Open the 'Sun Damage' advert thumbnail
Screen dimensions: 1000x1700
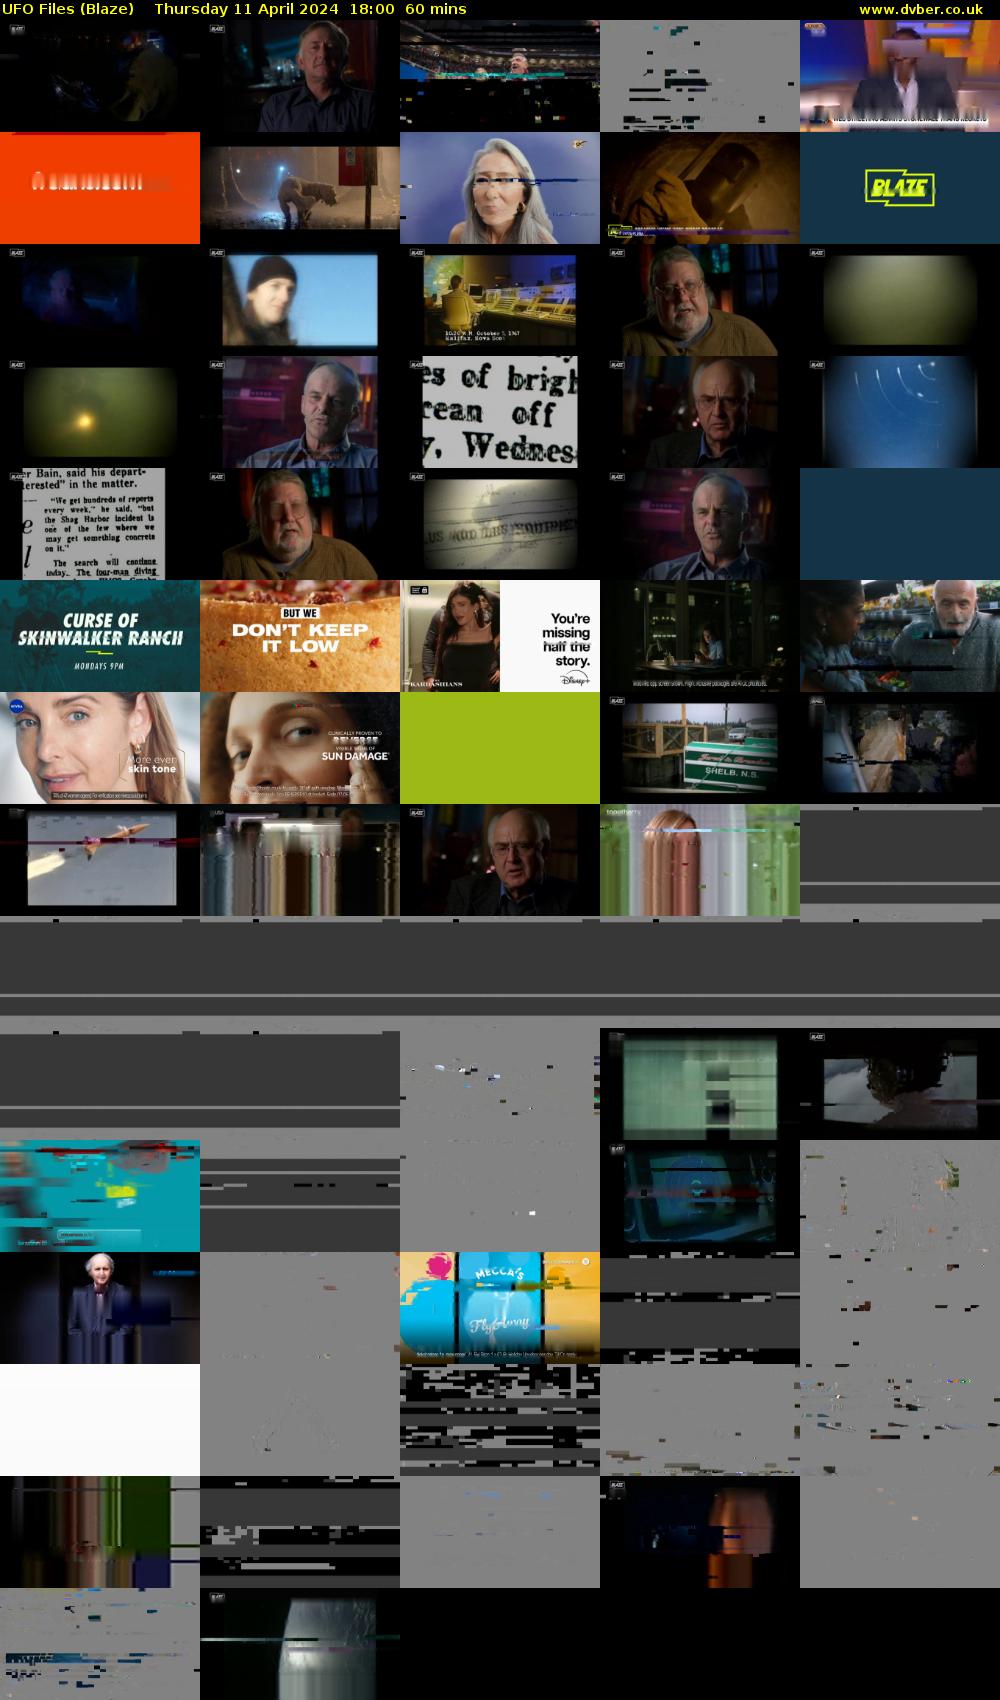(x=300, y=748)
